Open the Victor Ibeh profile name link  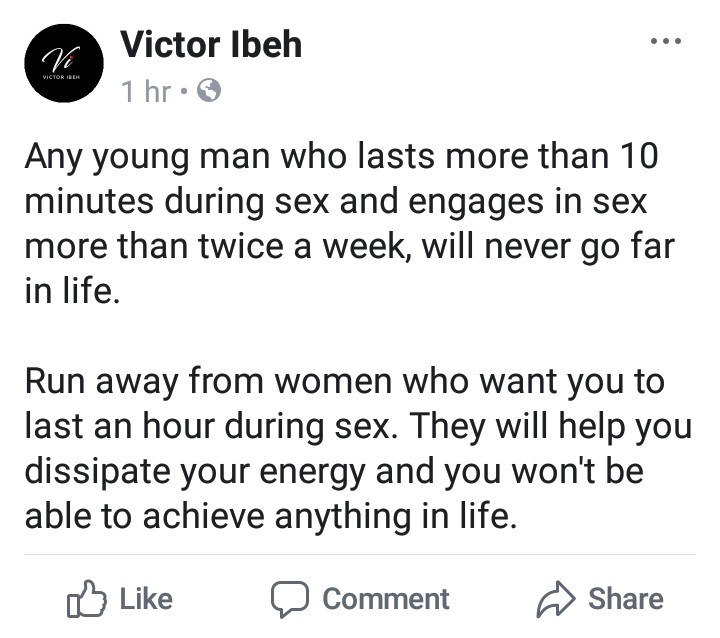click(x=210, y=44)
